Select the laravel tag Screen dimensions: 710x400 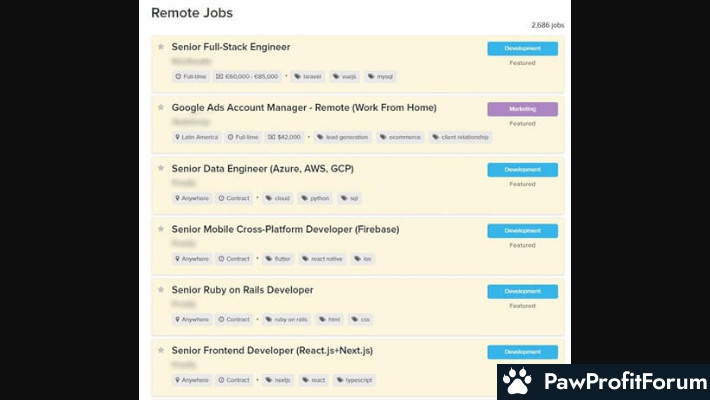pos(308,77)
